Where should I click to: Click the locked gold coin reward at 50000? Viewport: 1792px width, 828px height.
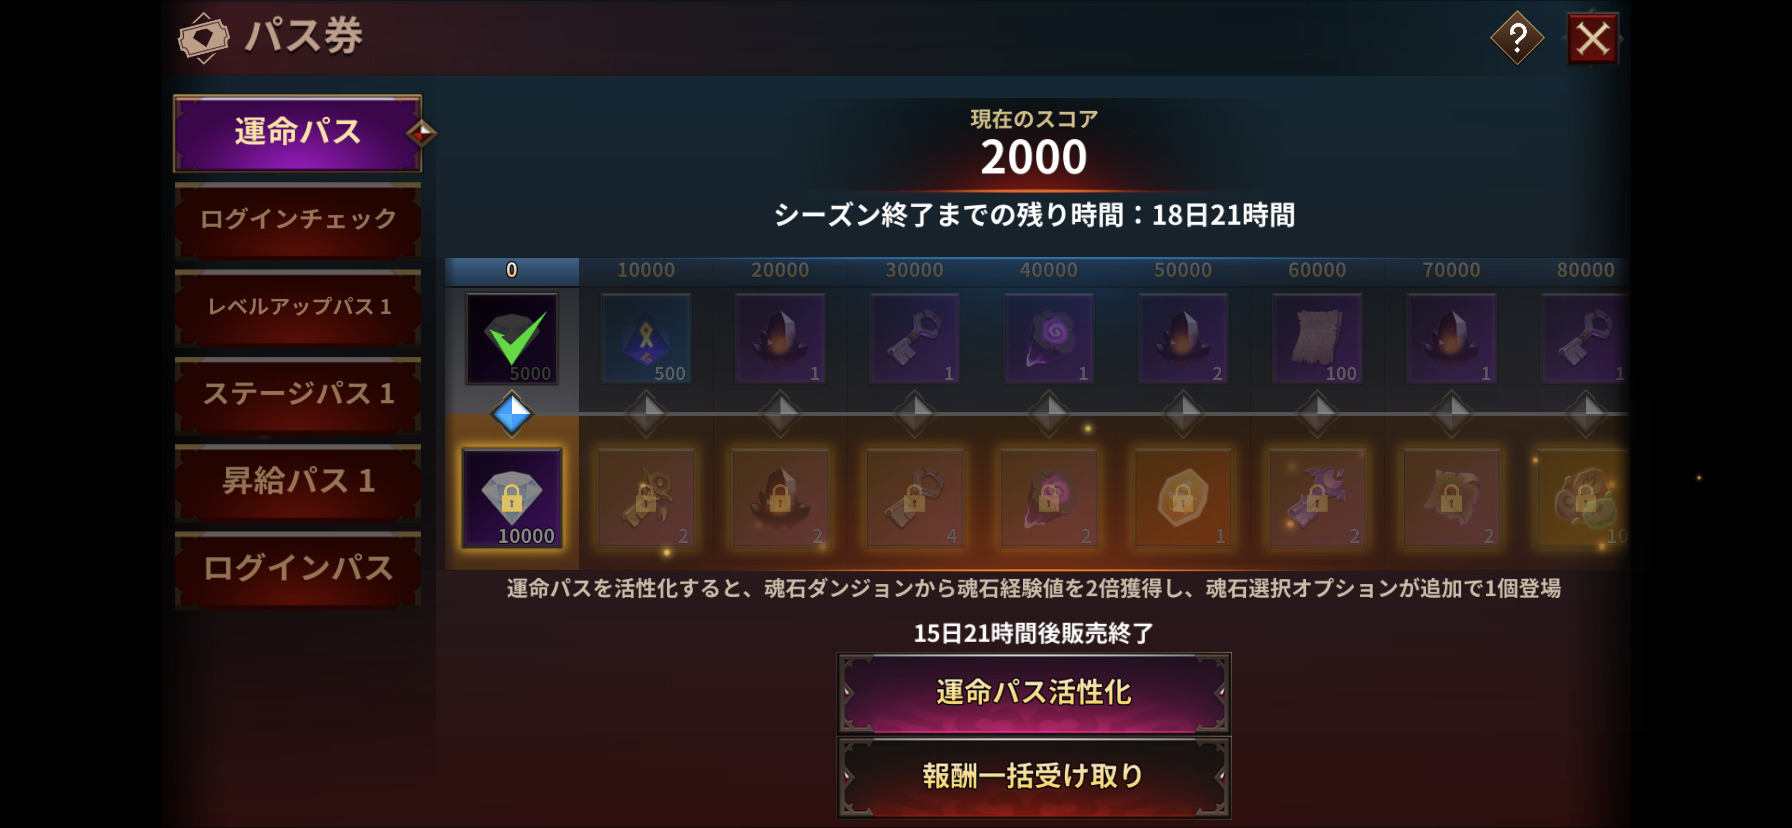pyautogui.click(x=1183, y=498)
